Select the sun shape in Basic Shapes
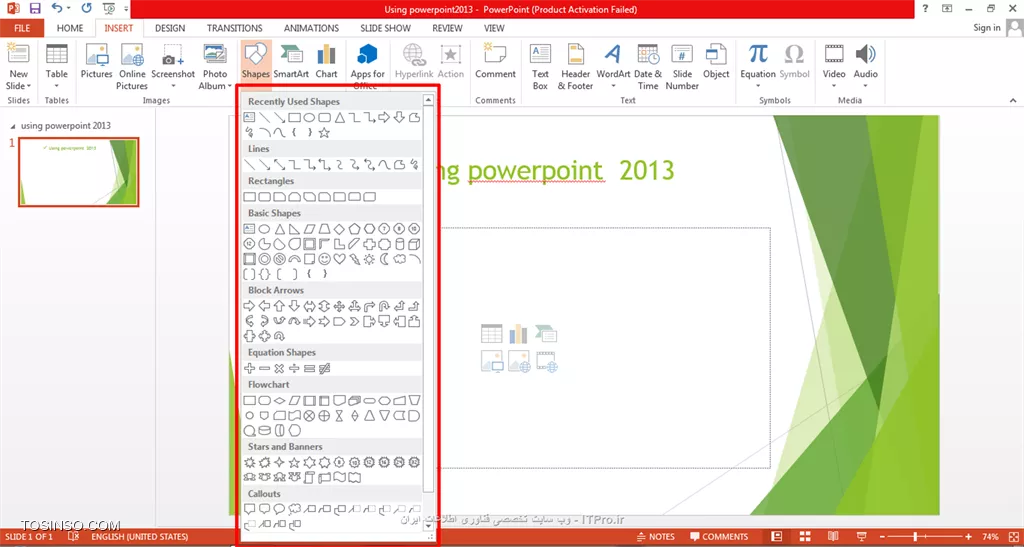 (369, 259)
